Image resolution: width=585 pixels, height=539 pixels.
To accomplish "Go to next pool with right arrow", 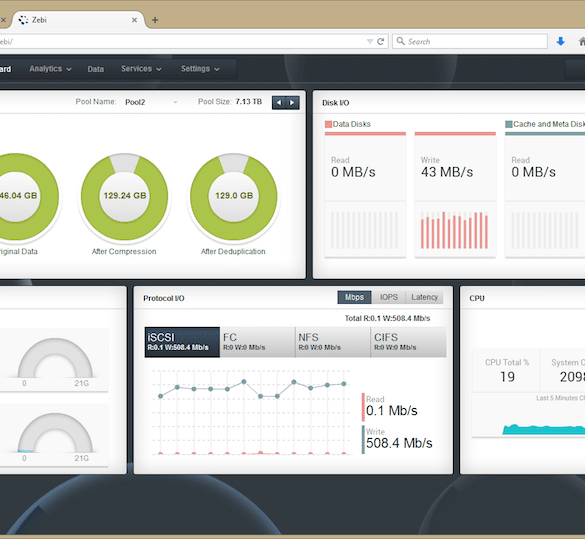I will point(292,103).
